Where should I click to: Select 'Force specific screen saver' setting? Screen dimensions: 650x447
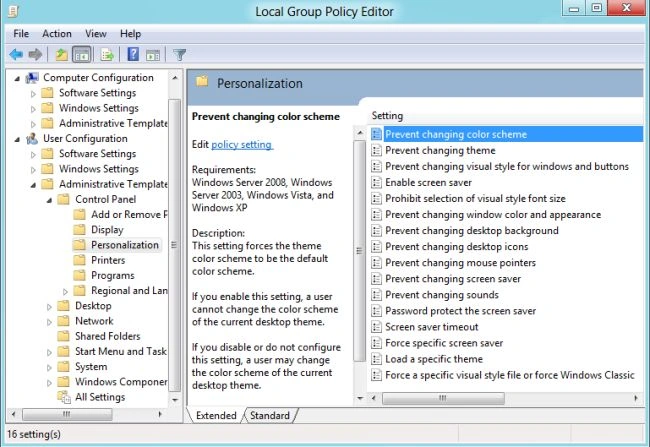tap(444, 343)
